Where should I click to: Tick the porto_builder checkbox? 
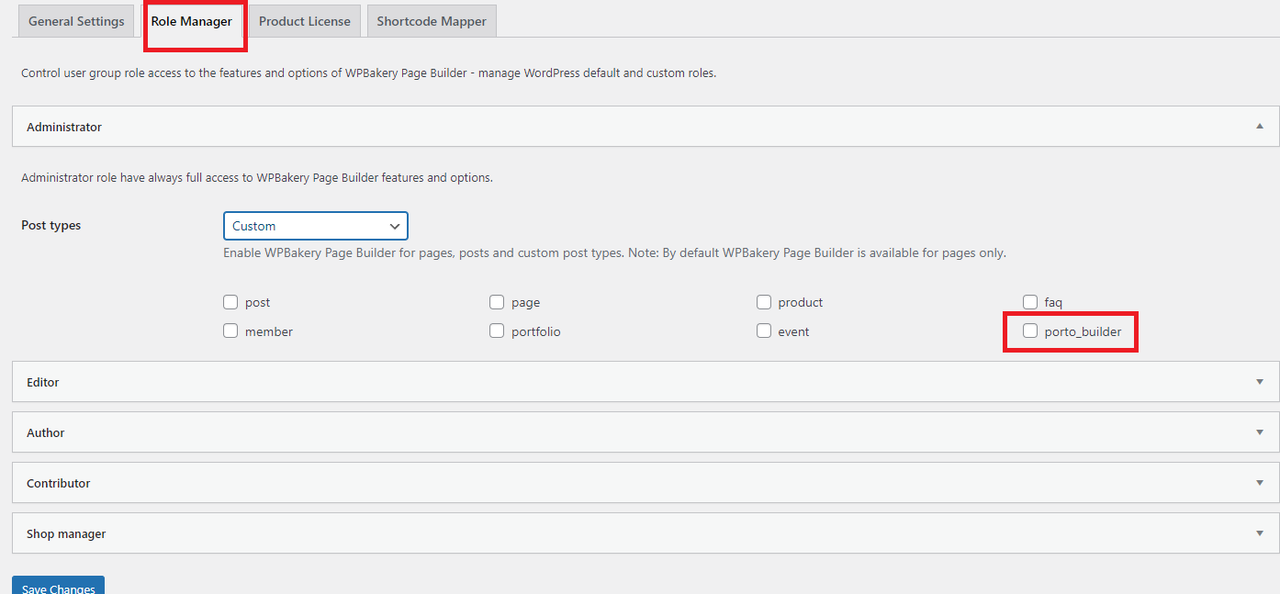[x=1030, y=331]
